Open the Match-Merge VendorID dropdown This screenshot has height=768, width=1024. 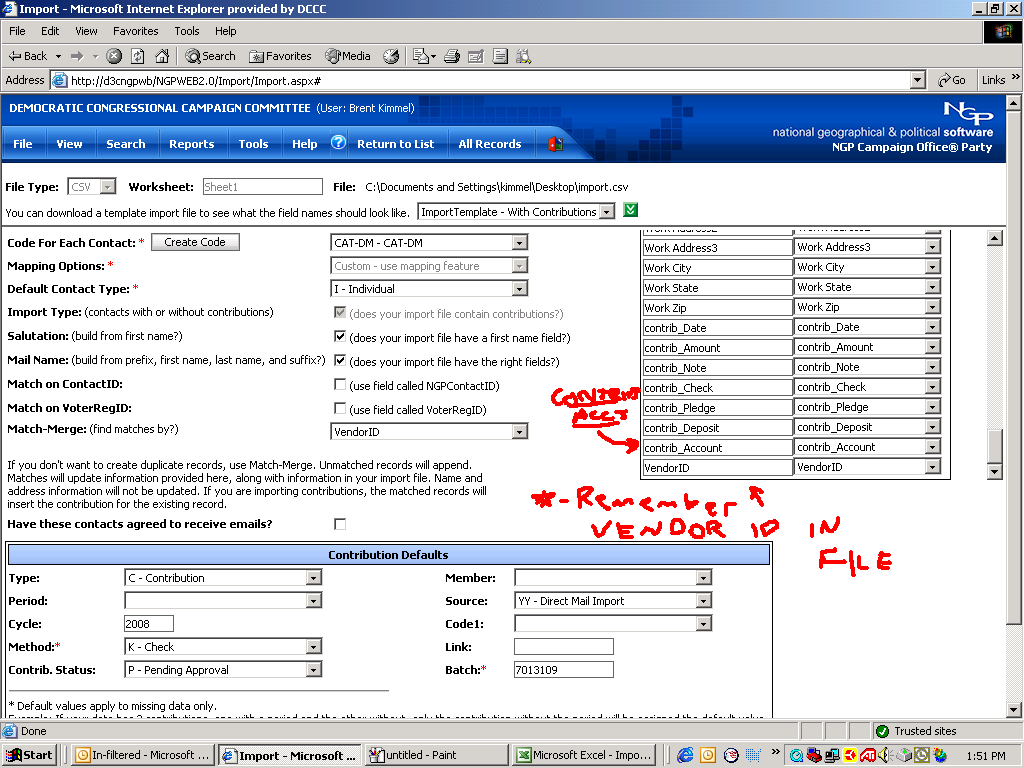[x=519, y=432]
